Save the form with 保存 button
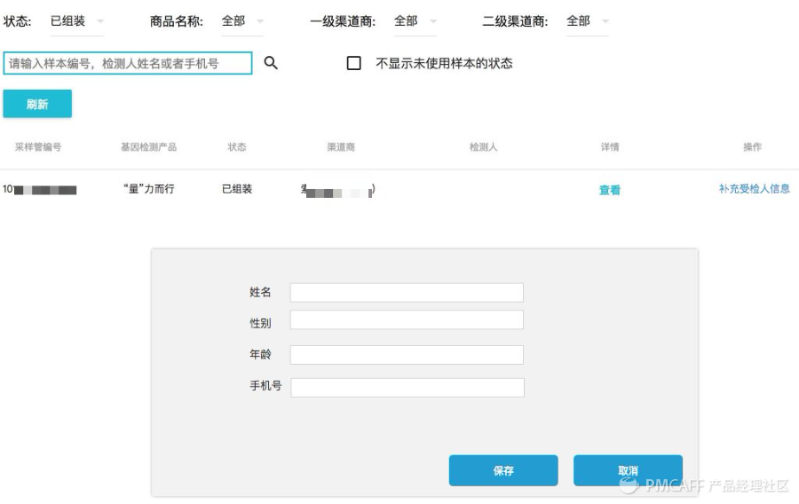The width and height of the screenshot is (799, 504). (503, 470)
